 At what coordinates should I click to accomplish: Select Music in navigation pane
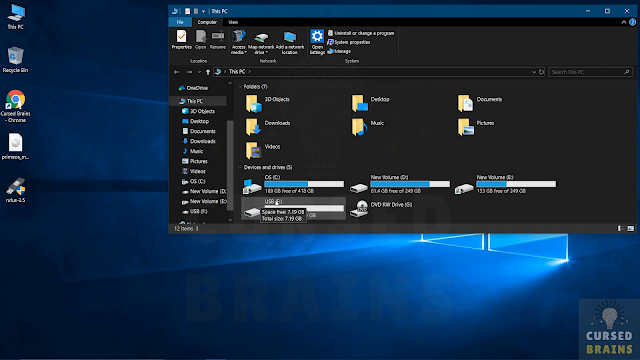pos(196,151)
